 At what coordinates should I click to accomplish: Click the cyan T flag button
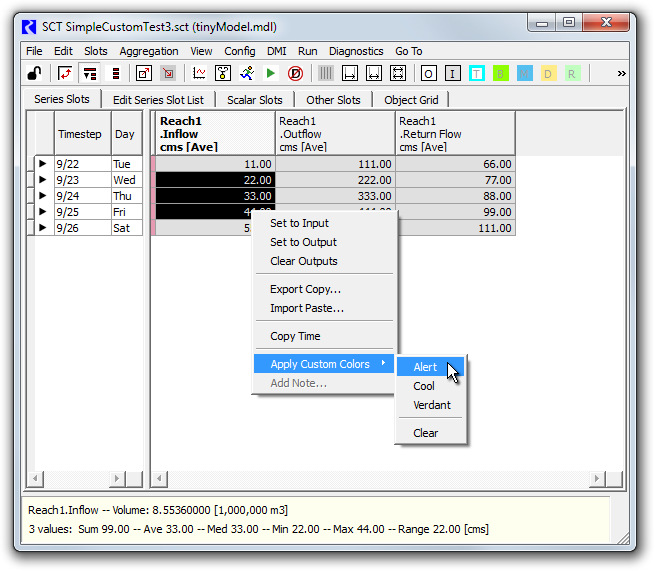[477, 74]
